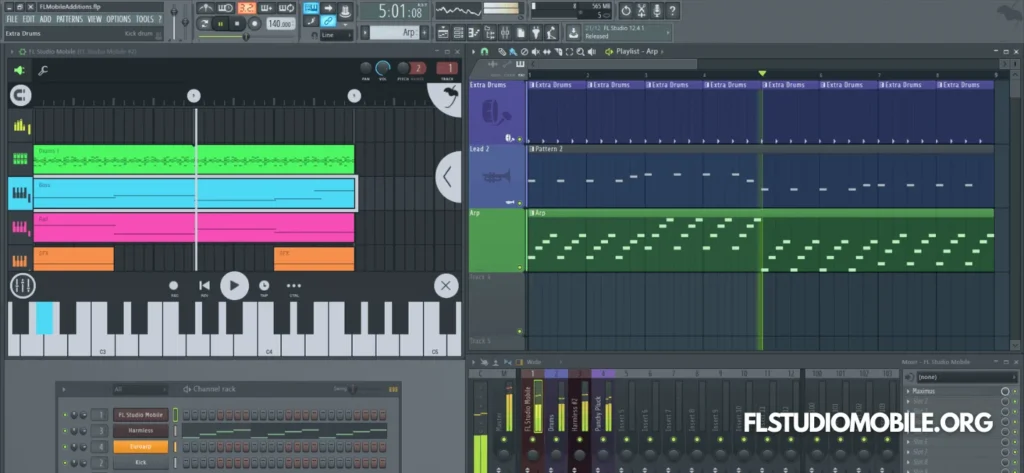
Task: Open audio recording microphone icon
Action: 656,10
